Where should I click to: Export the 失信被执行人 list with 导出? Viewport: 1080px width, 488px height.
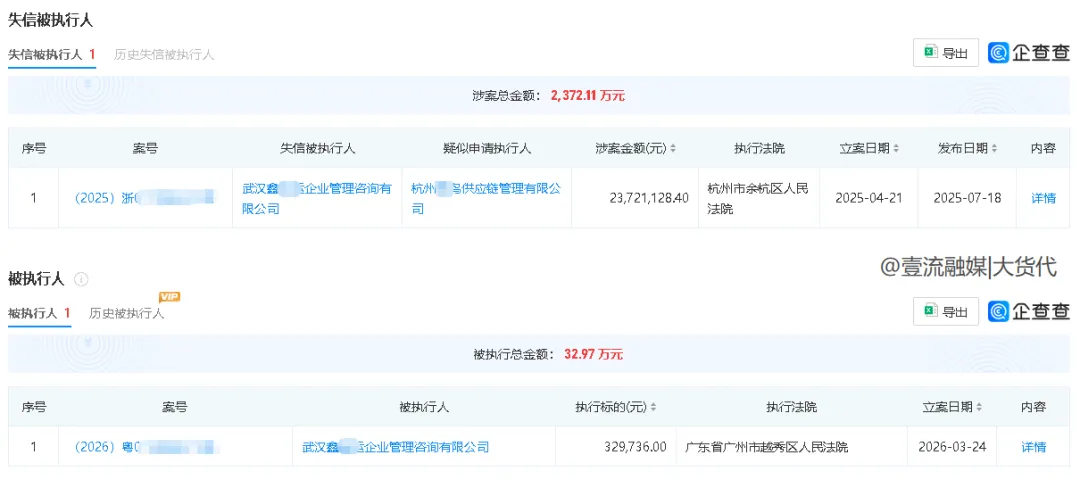coord(945,53)
